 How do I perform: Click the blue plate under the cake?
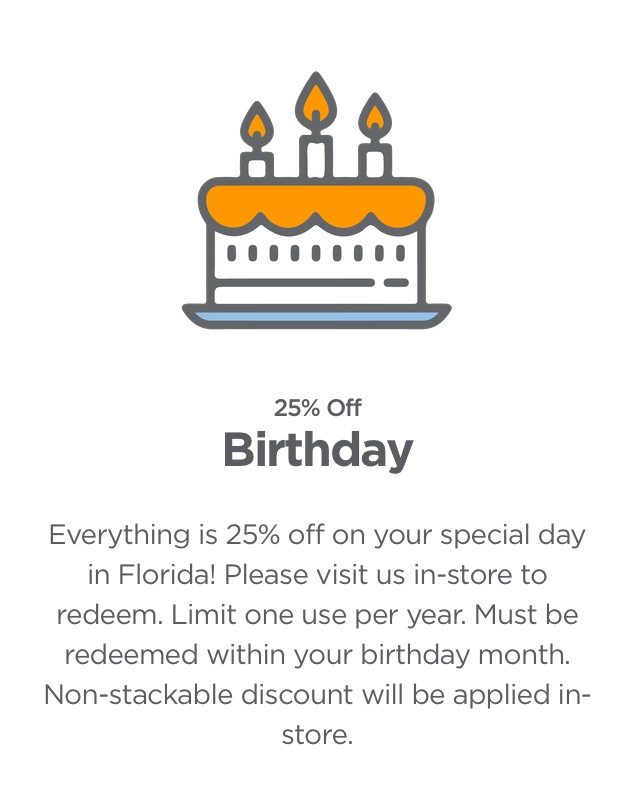[316, 316]
